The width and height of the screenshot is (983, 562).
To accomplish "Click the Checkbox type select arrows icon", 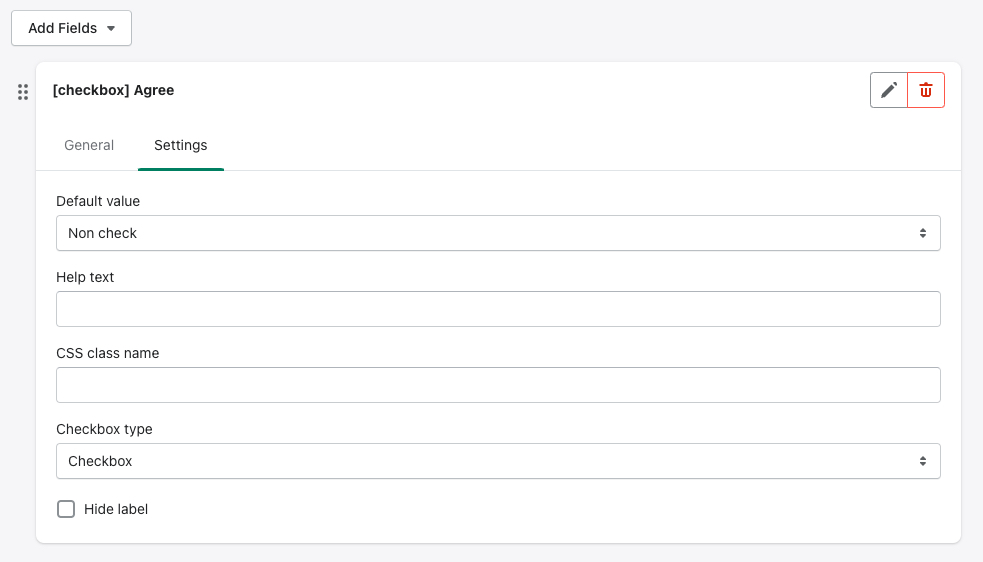I will (922, 461).
